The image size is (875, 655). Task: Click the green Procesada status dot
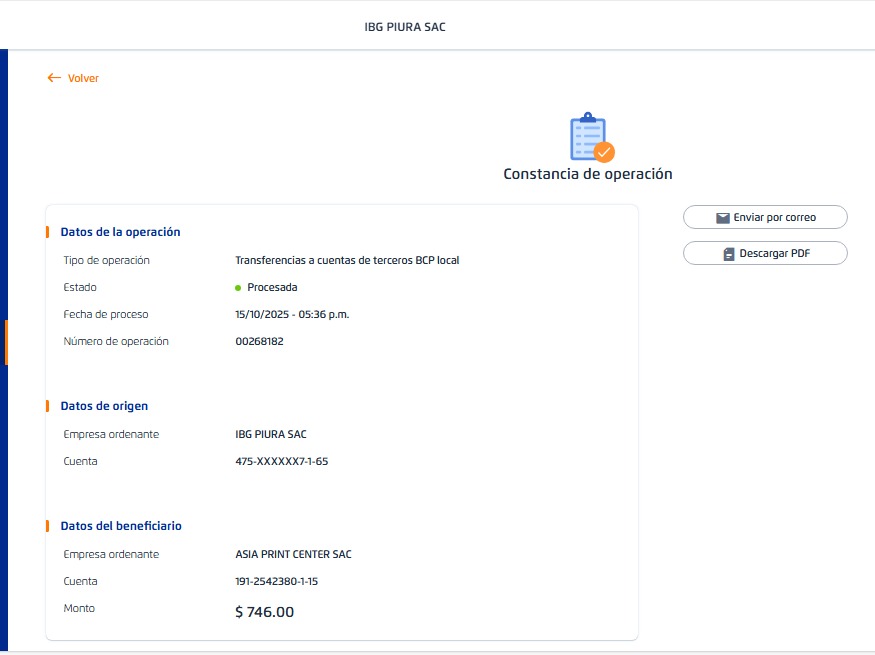coord(238,288)
